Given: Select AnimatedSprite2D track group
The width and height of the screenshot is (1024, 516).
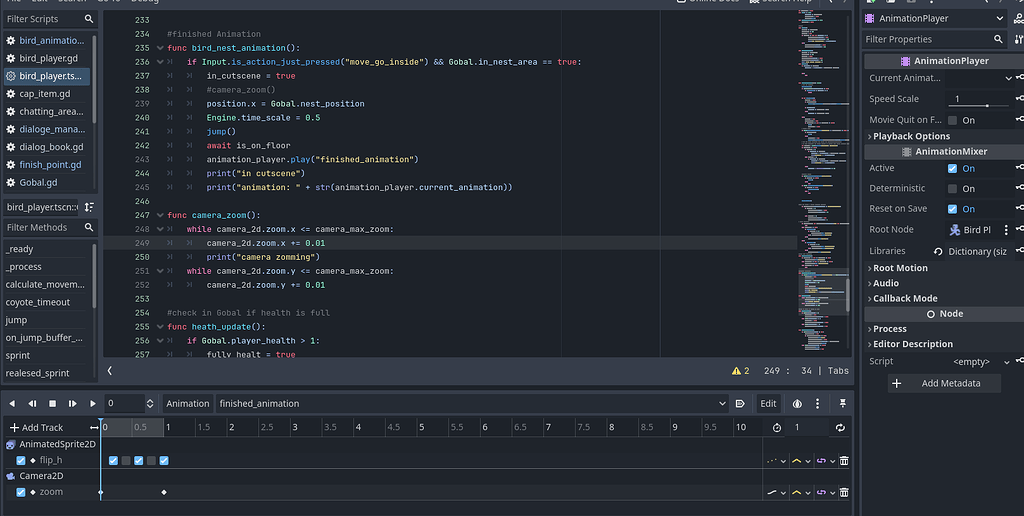Looking at the screenshot, I should click(50, 444).
